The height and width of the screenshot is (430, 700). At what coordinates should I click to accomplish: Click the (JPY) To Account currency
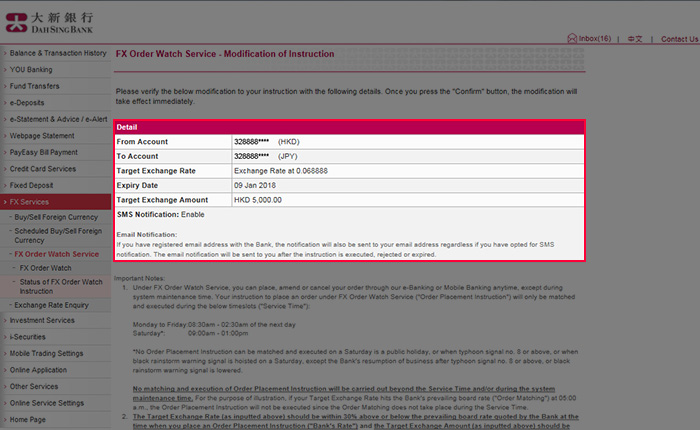click(x=288, y=156)
